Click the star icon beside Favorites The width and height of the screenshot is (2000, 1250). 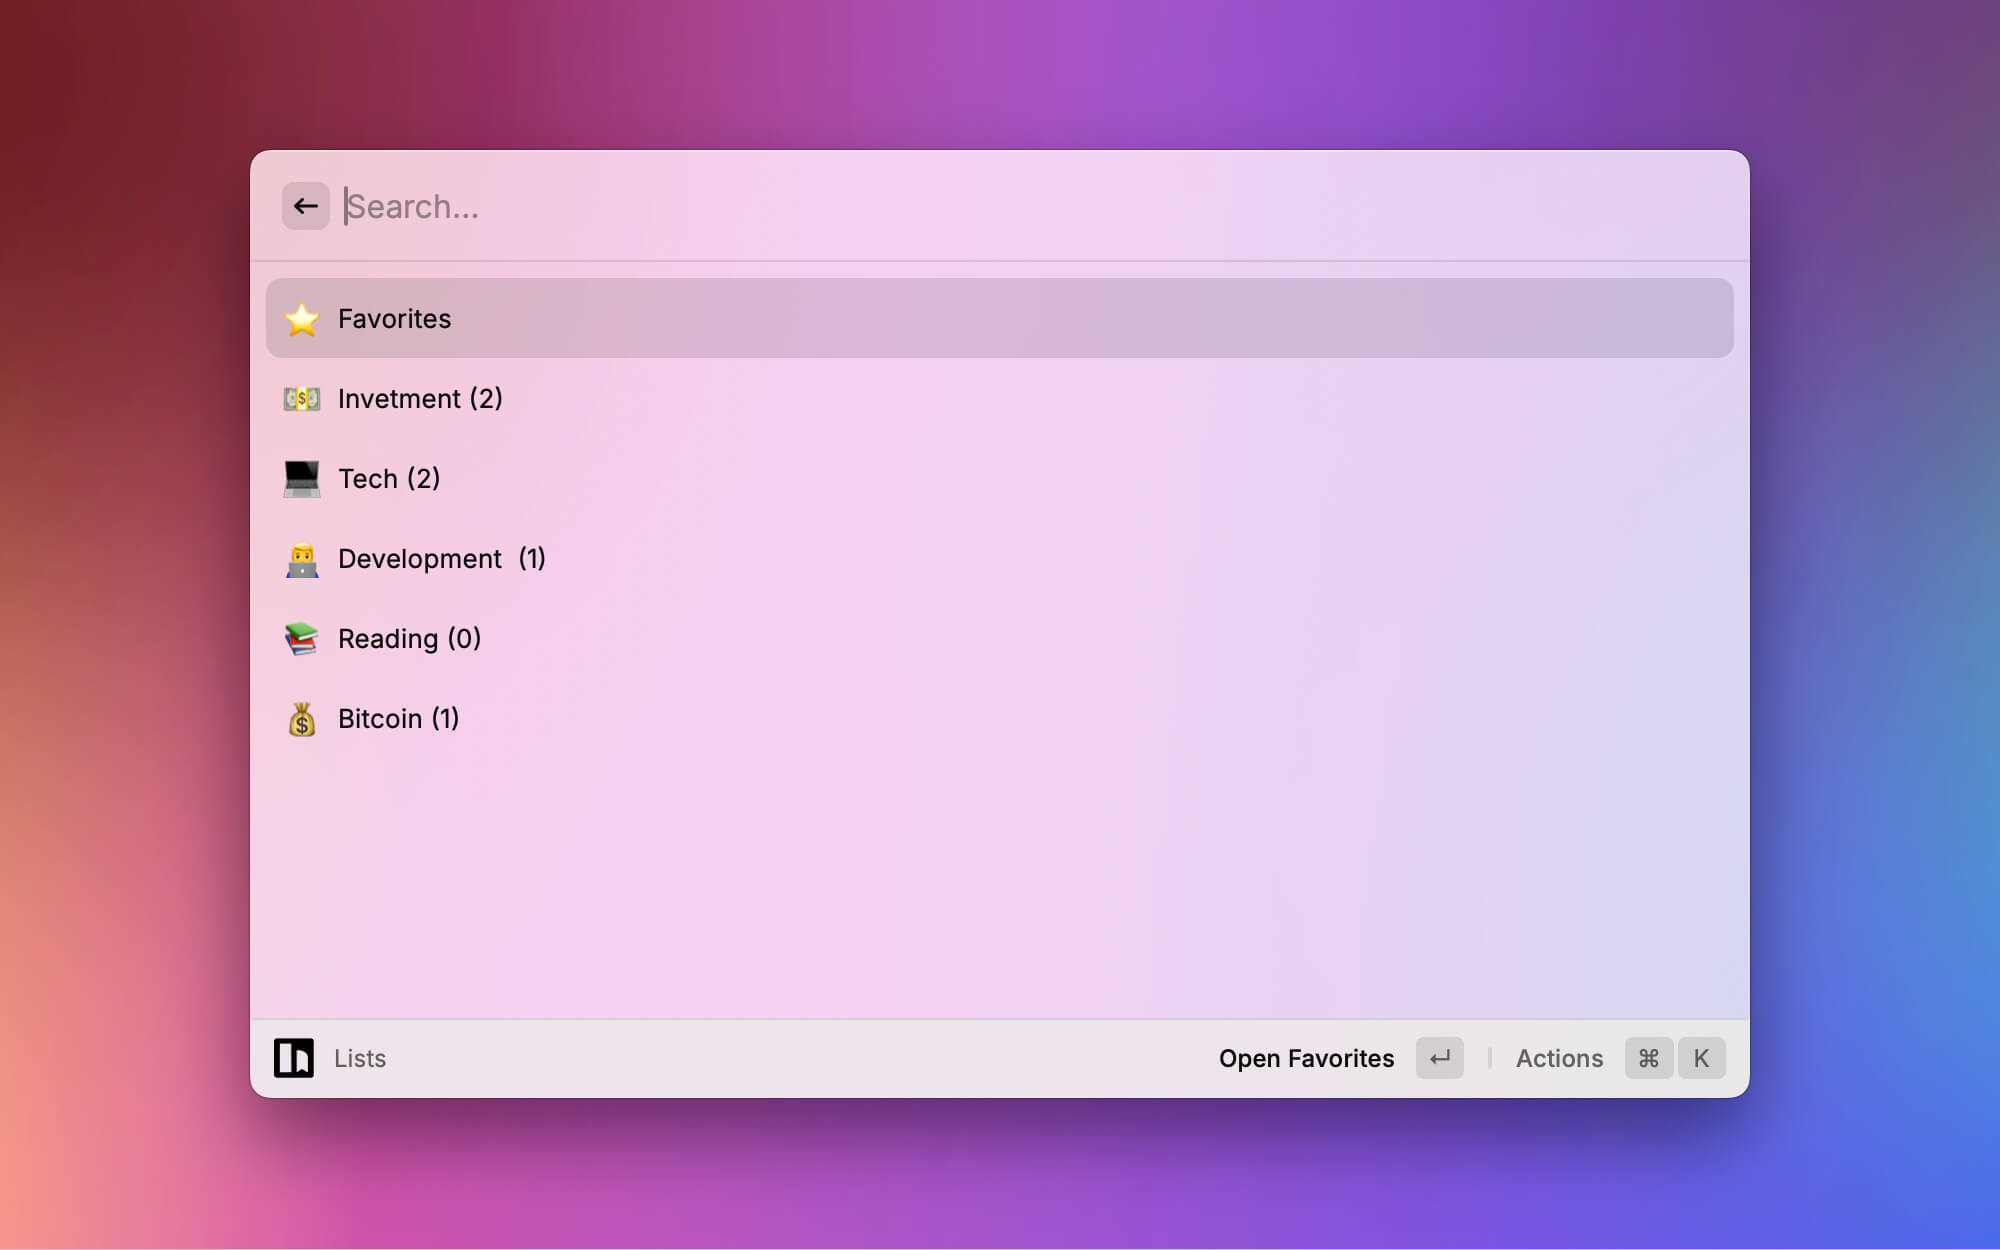[301, 319]
